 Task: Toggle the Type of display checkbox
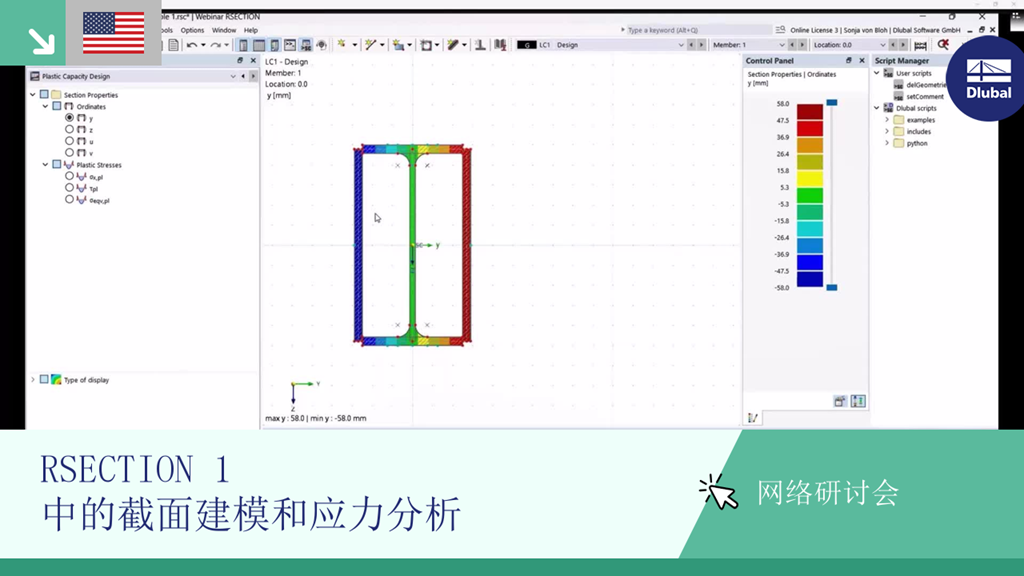pos(44,379)
